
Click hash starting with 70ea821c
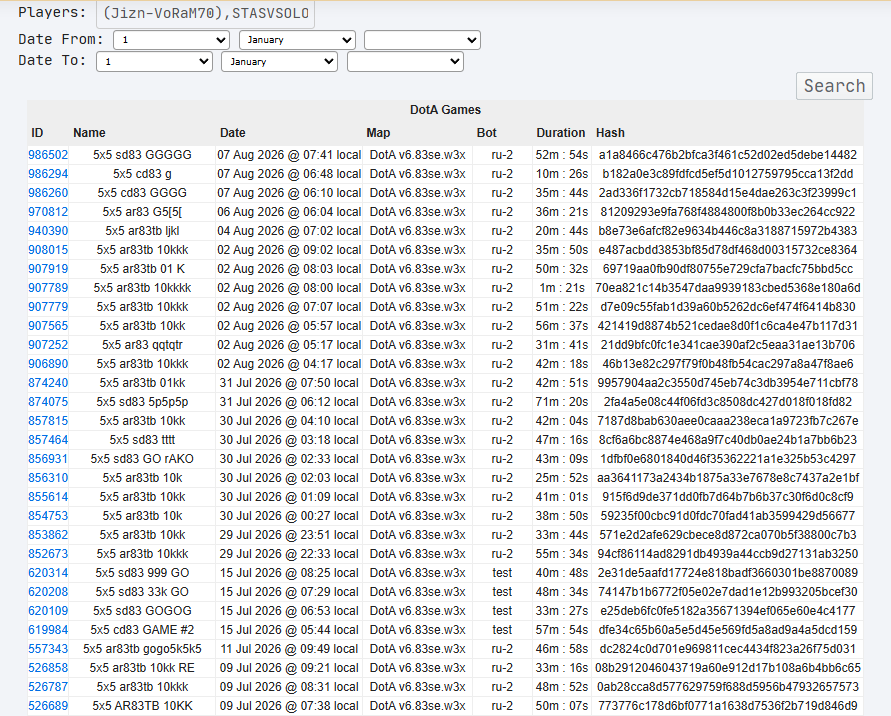click(x=727, y=288)
